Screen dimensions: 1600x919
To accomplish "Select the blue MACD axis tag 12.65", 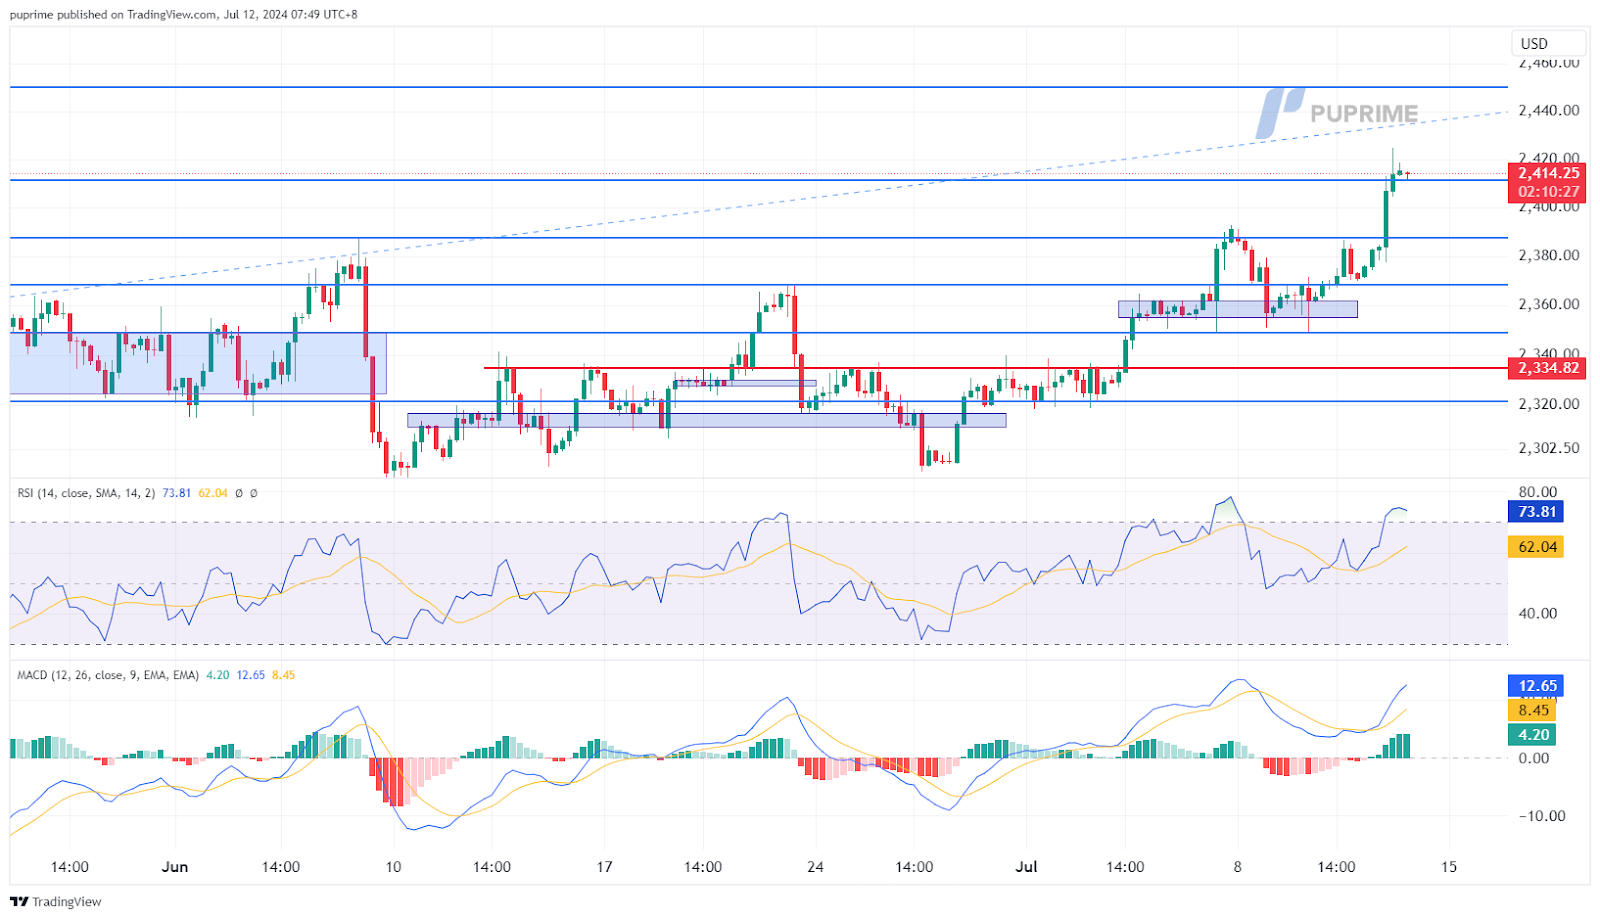I will tap(1535, 686).
